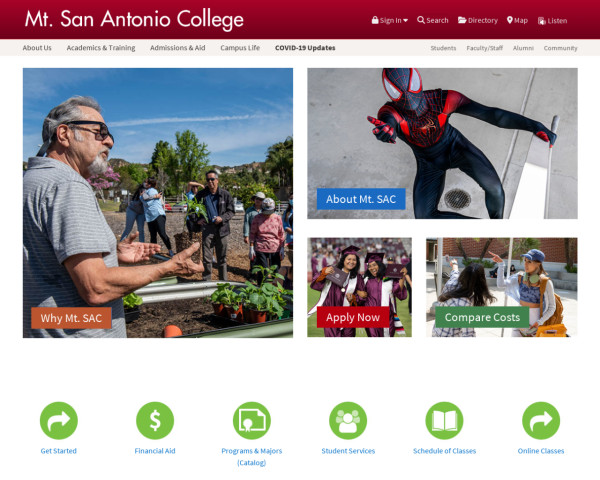The width and height of the screenshot is (600, 480).
Task: Select the Students audience link
Action: coord(443,48)
